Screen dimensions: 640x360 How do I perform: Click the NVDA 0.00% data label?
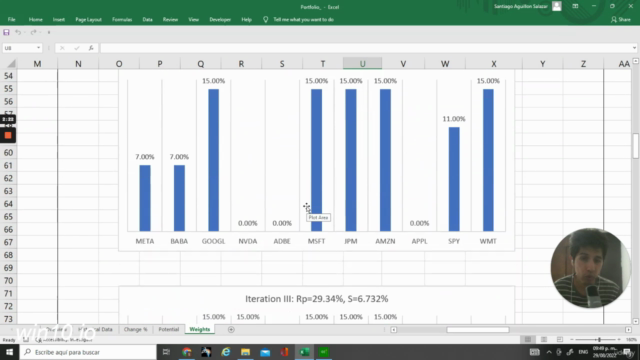248,223
